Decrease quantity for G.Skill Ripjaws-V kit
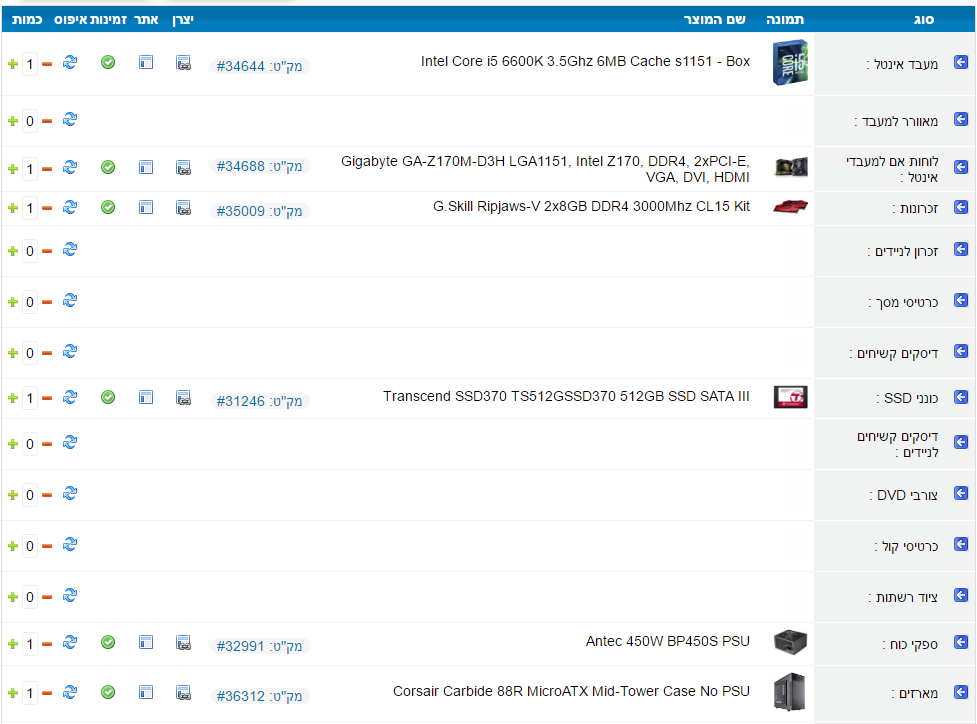Viewport: 977px width, 724px height. pos(47,208)
